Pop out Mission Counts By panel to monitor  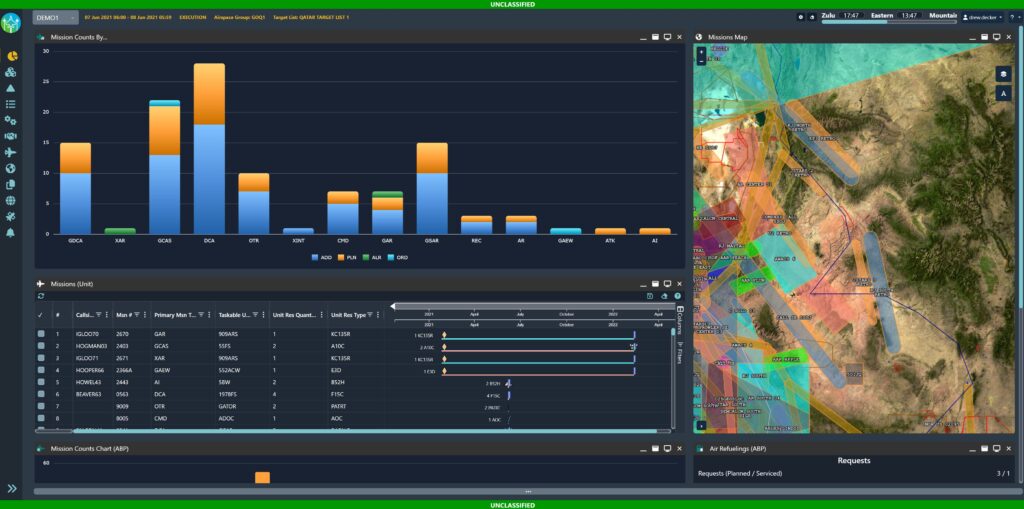pyautogui.click(x=667, y=37)
